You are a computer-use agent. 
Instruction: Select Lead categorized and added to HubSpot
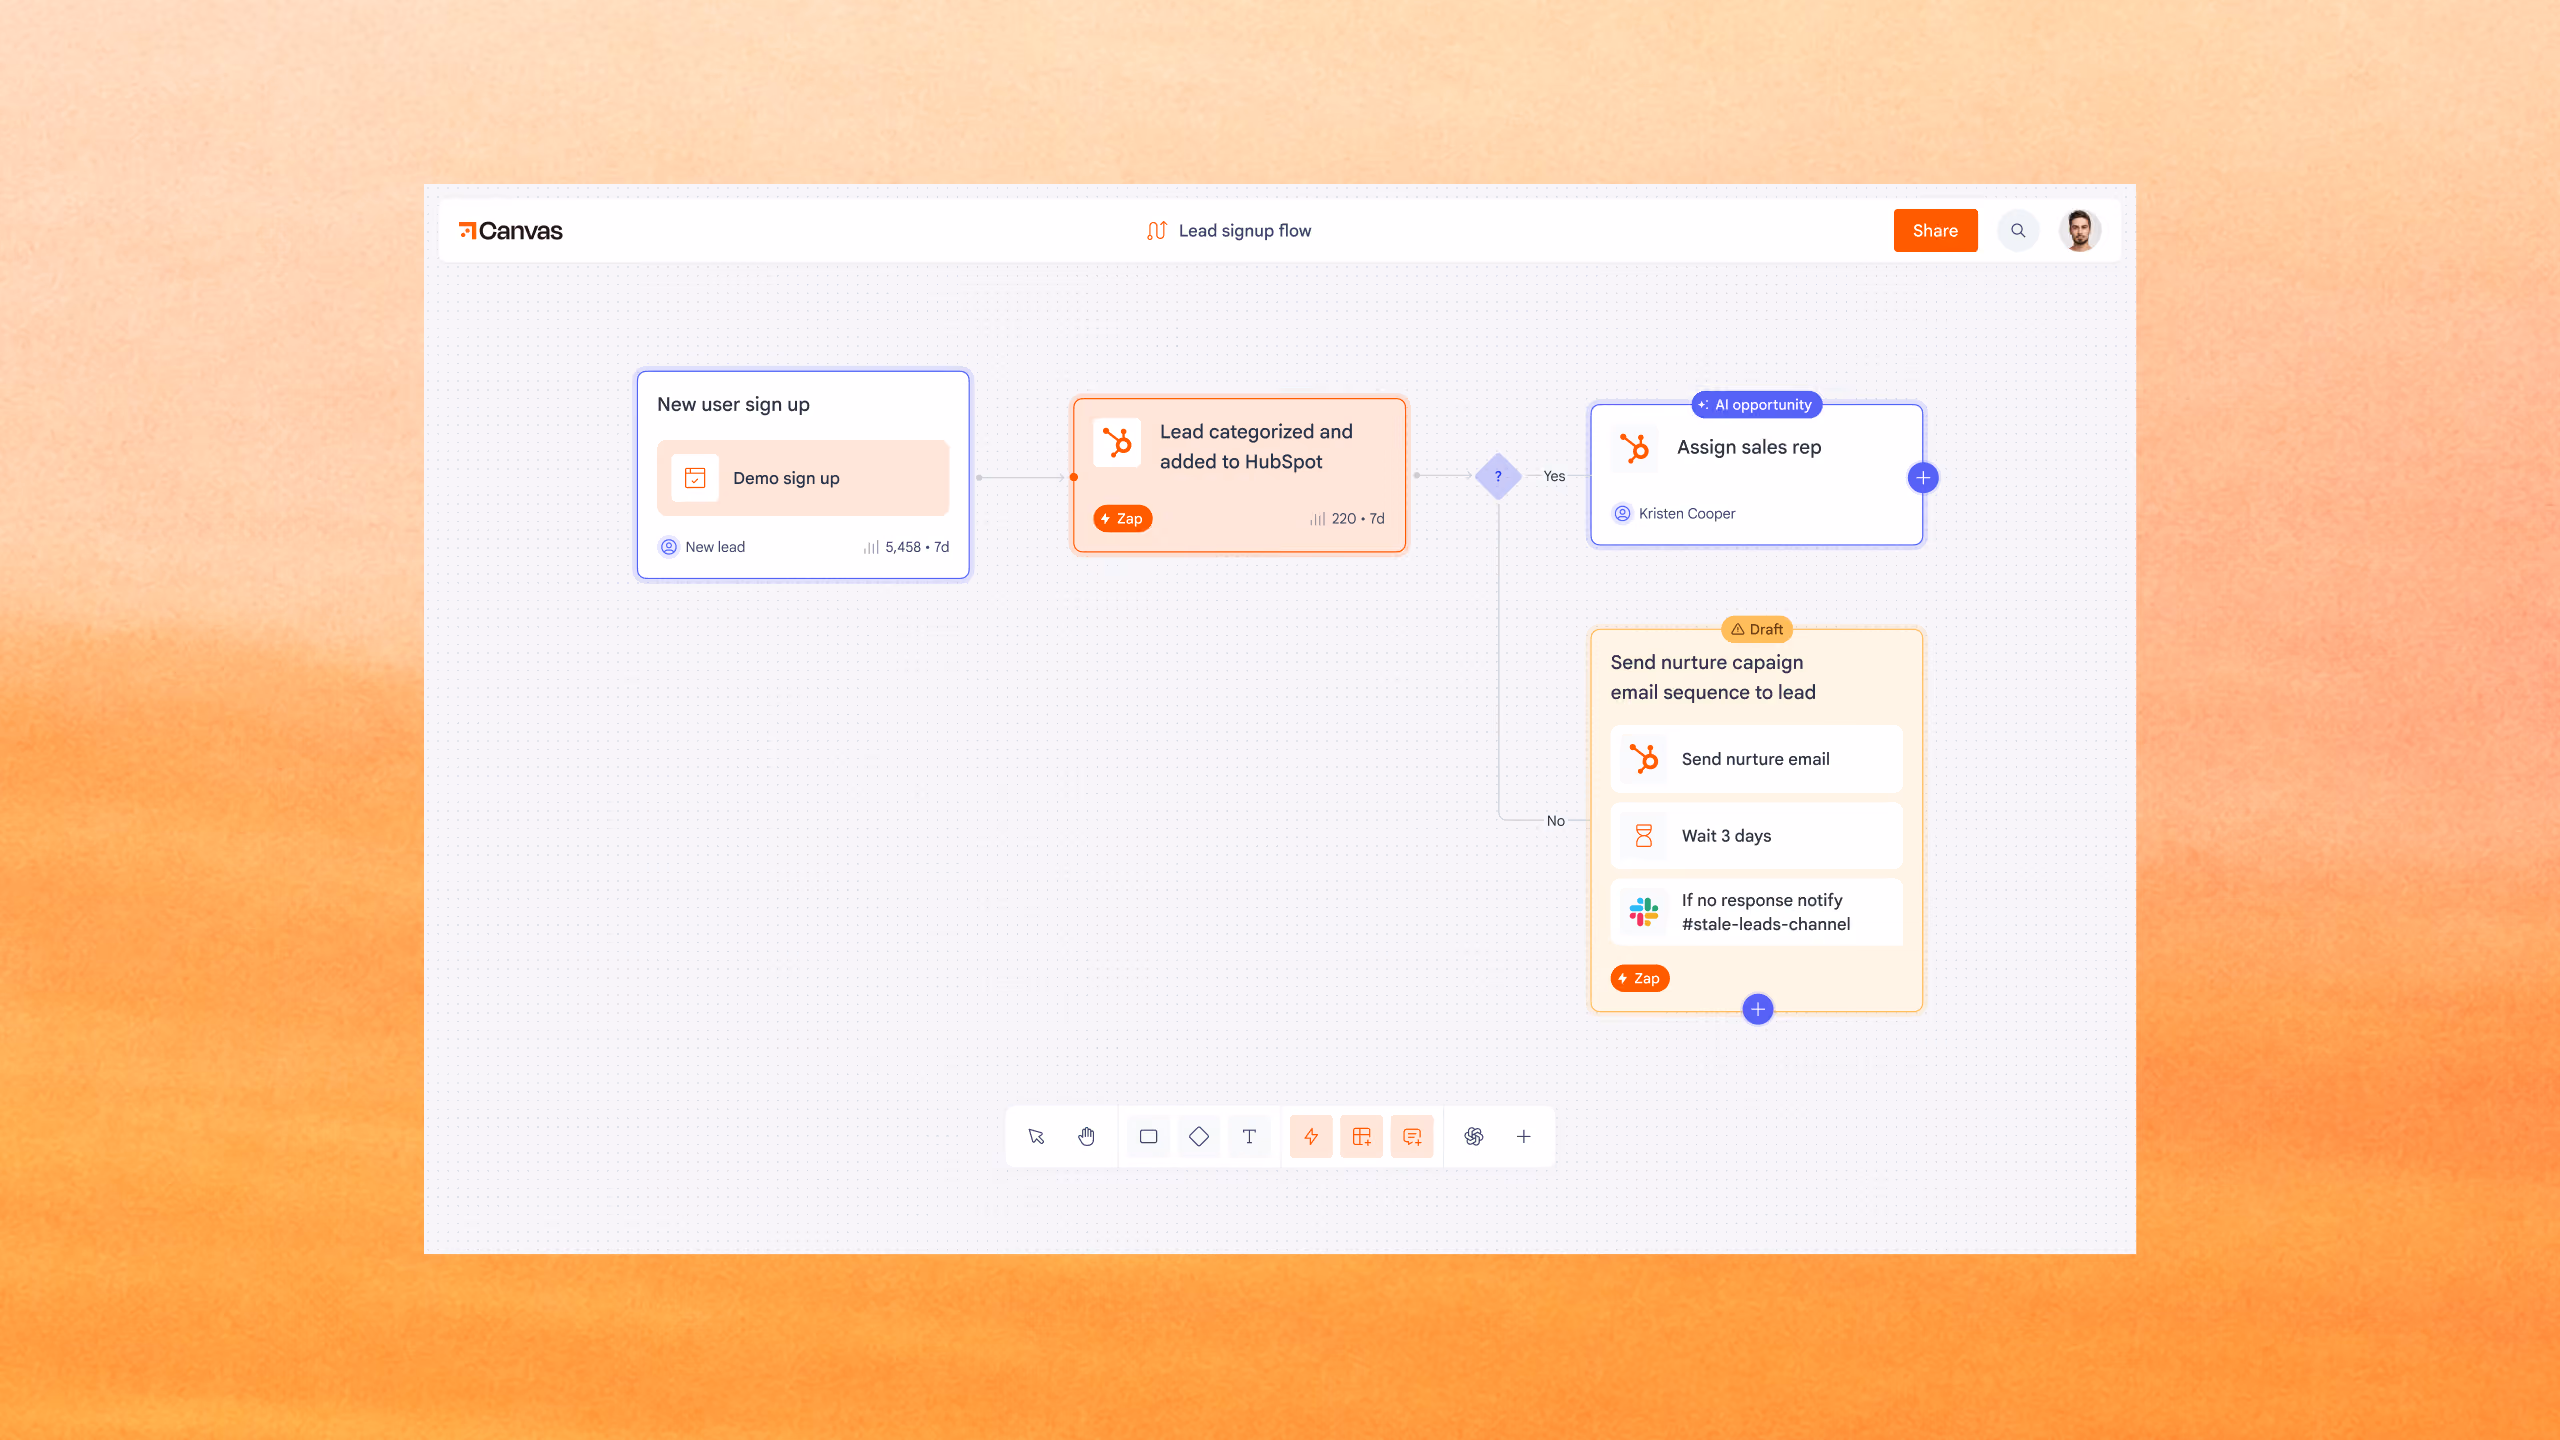click(x=1256, y=446)
